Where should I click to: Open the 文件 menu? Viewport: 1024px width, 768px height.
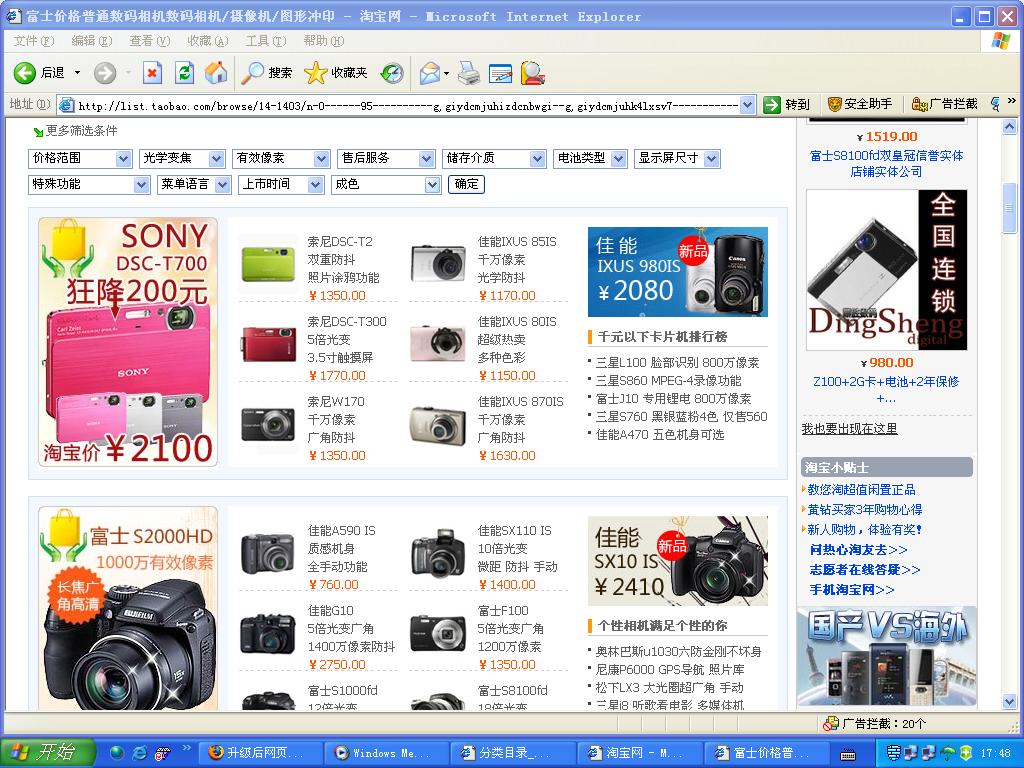tap(33, 40)
